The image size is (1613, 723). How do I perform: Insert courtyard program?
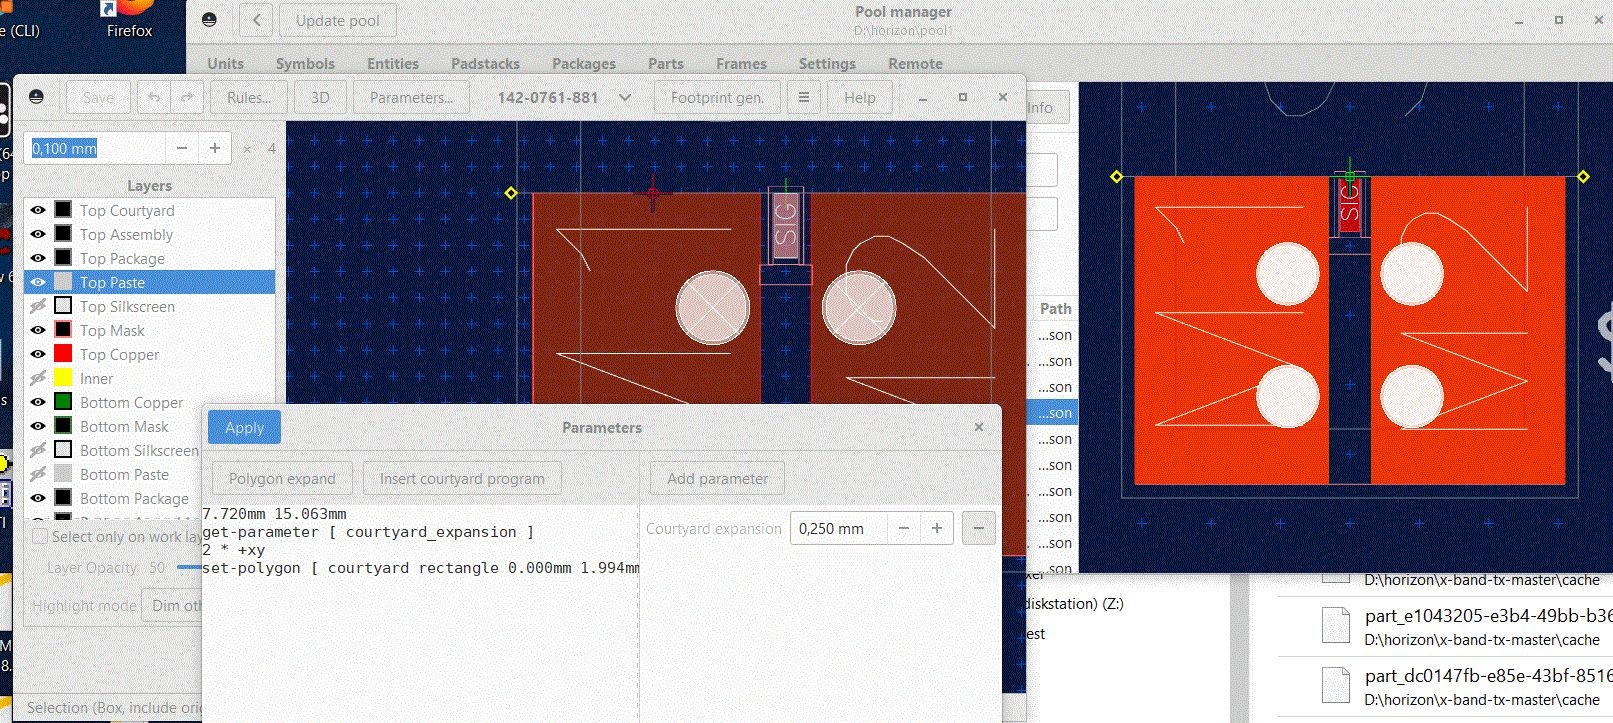coord(462,478)
